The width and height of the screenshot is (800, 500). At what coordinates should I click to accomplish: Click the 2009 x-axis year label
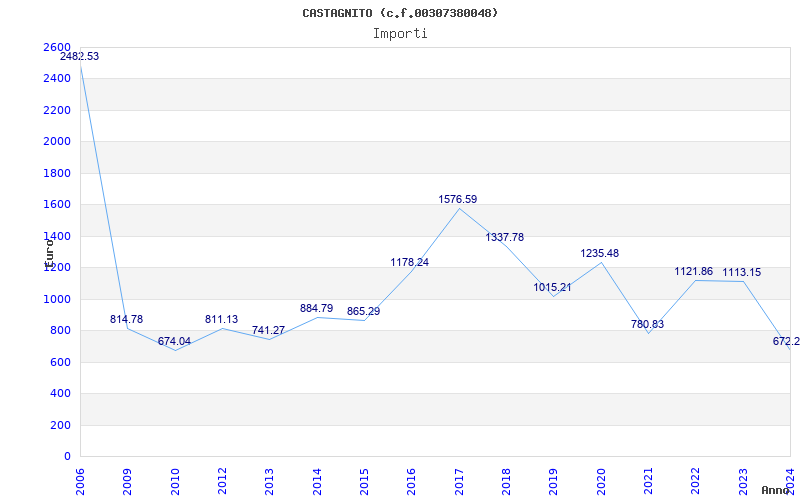click(x=128, y=481)
